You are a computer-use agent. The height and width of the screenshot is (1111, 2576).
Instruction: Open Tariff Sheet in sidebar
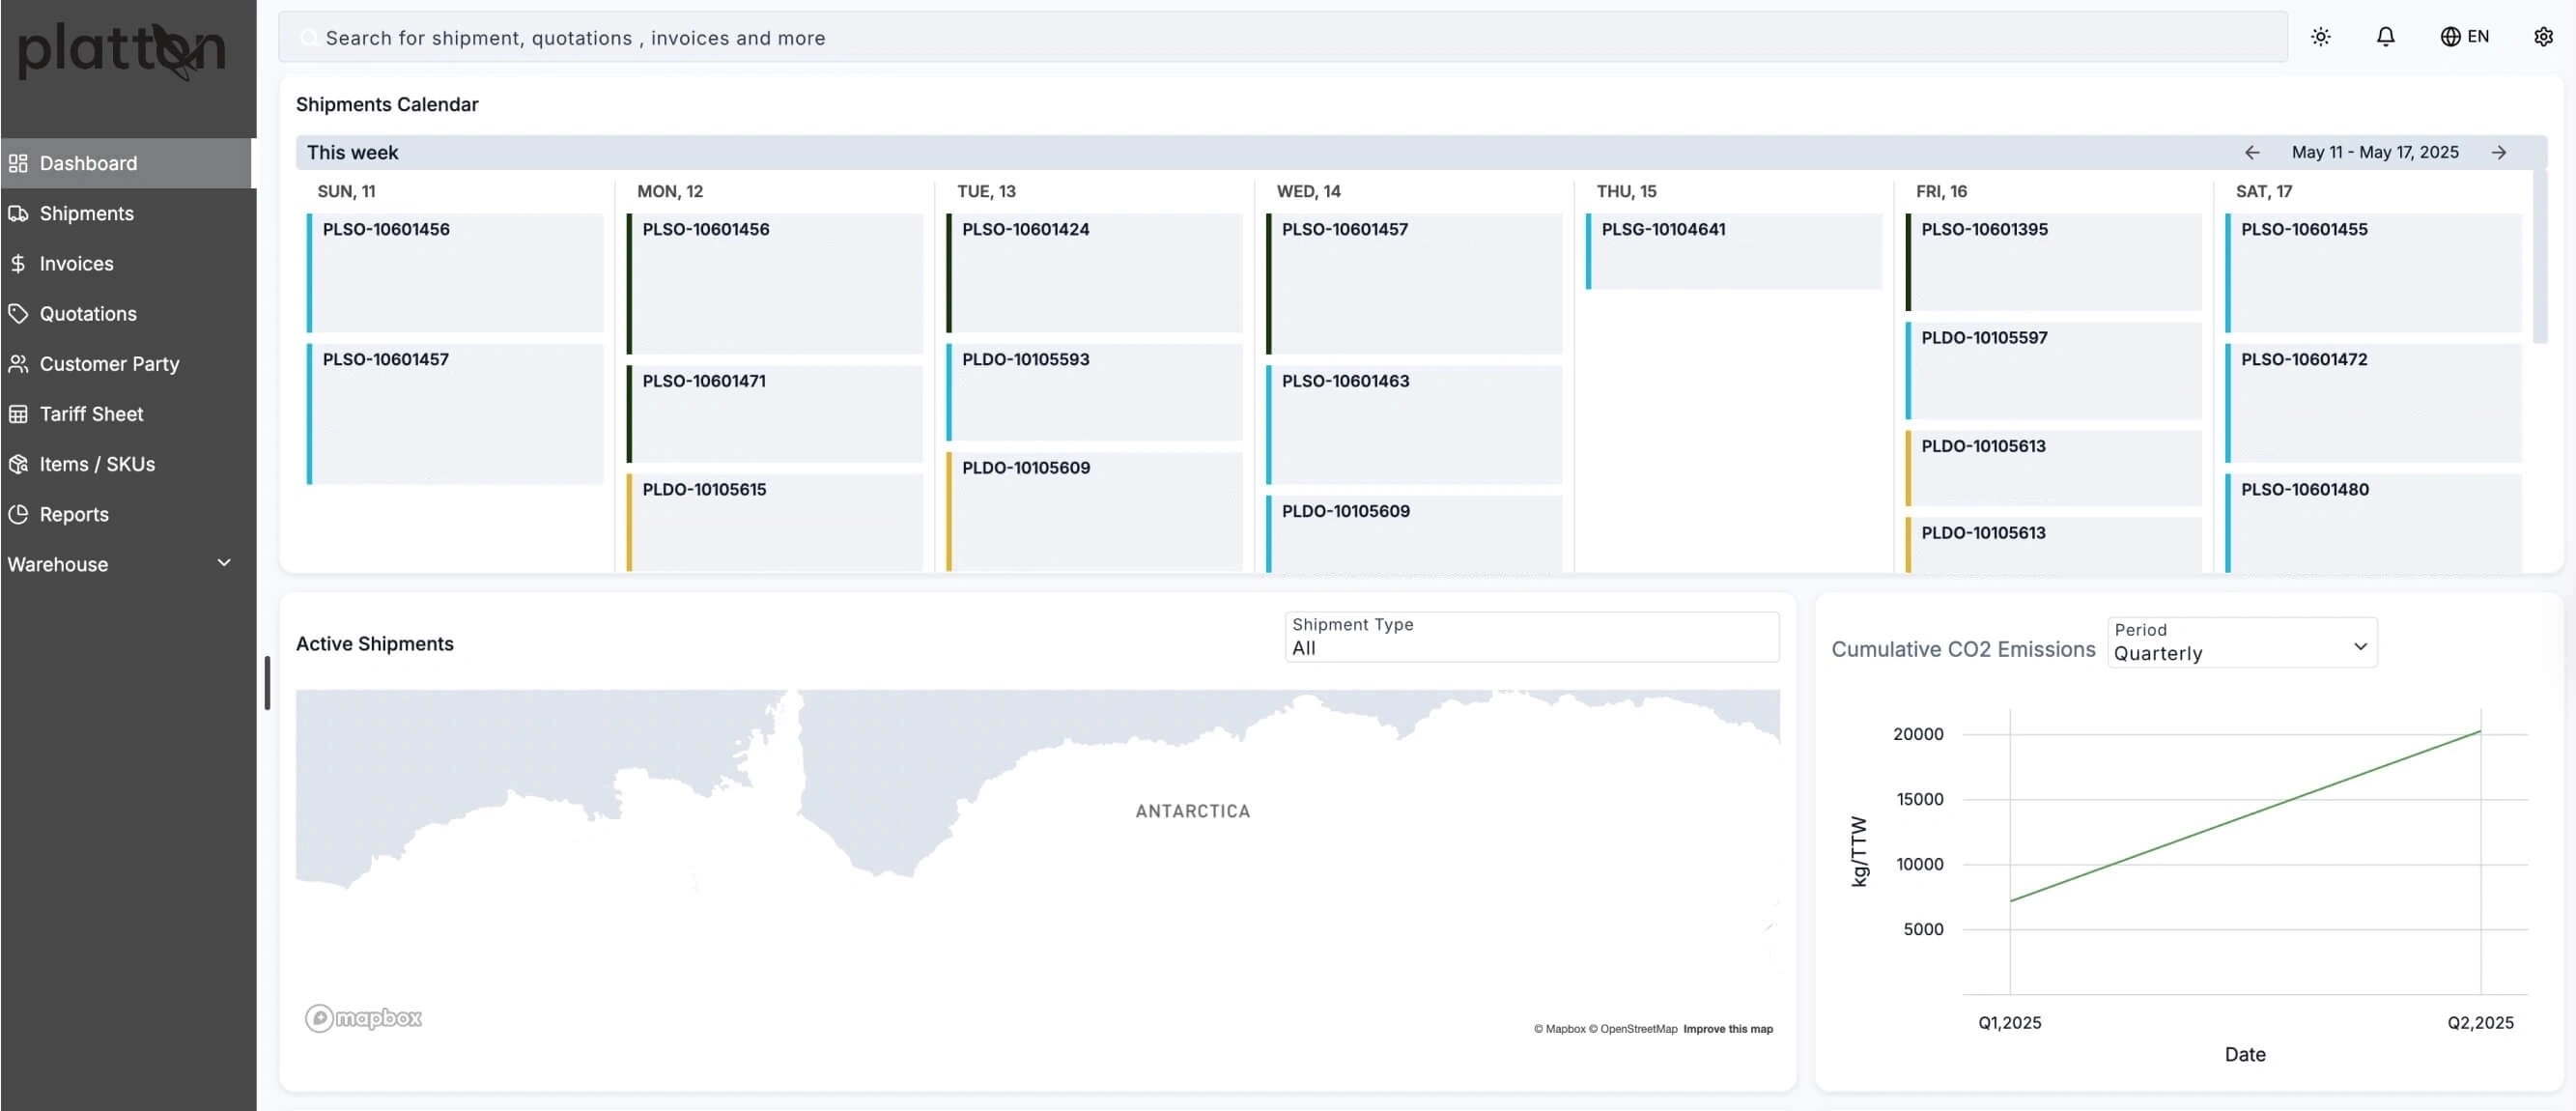[x=91, y=414]
